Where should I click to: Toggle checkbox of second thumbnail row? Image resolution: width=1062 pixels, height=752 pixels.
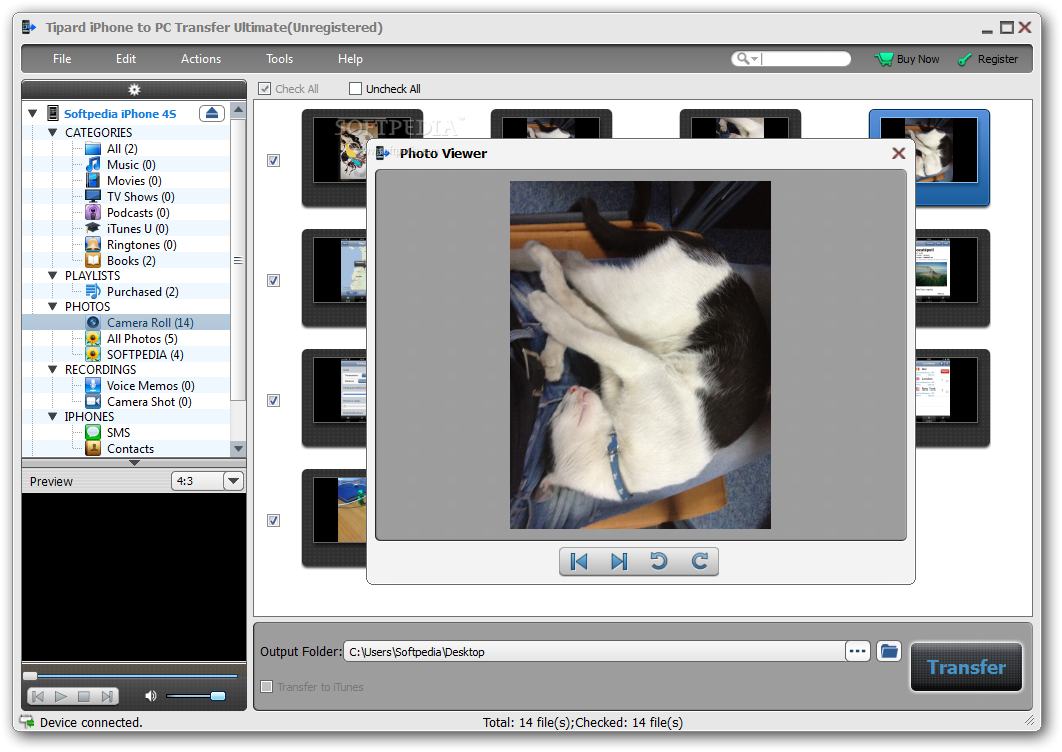(273, 280)
